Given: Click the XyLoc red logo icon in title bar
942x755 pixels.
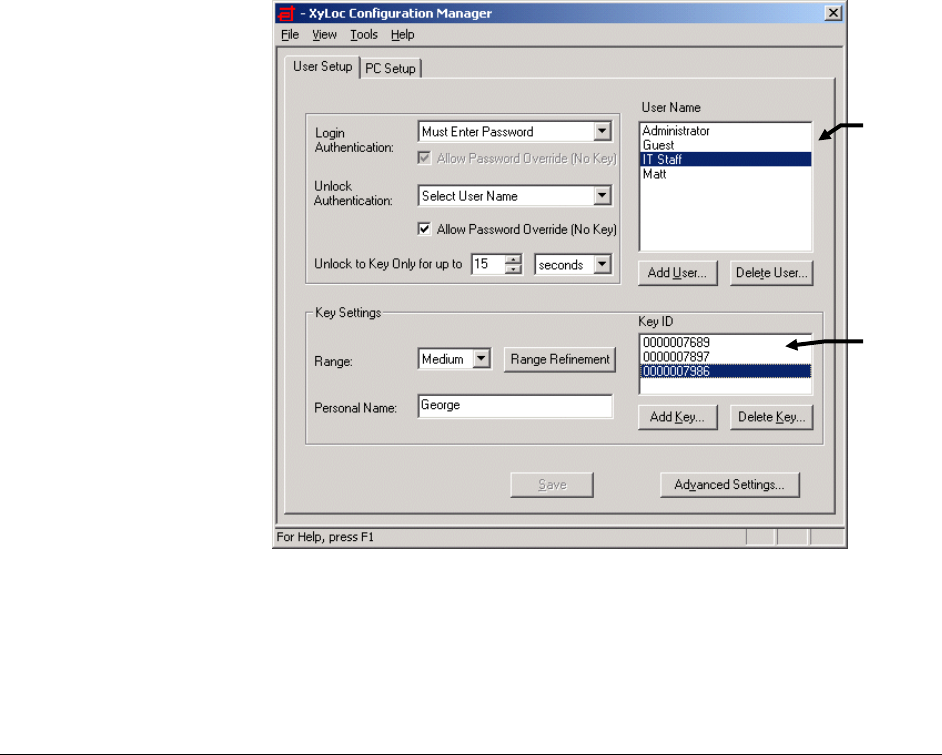Looking at the screenshot, I should click(287, 13).
